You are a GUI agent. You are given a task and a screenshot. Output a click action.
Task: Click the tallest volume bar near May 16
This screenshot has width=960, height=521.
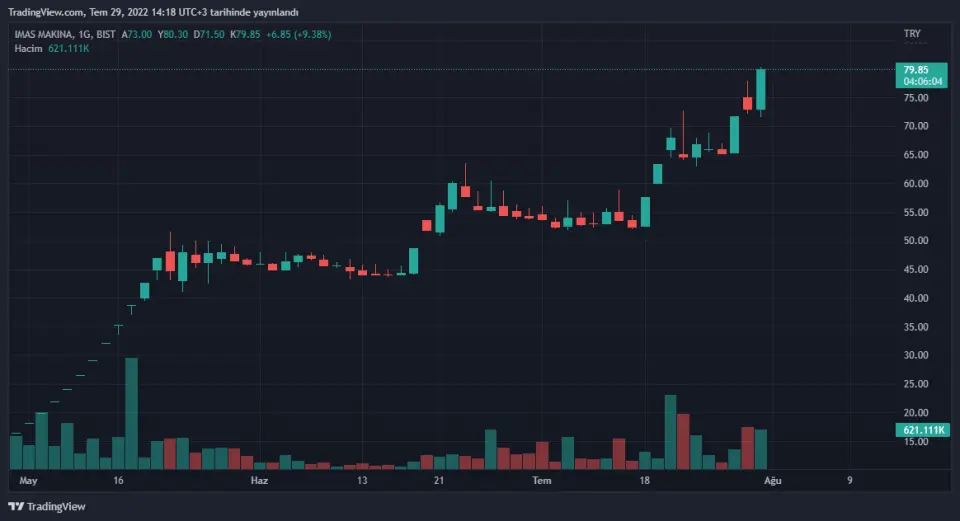131,413
